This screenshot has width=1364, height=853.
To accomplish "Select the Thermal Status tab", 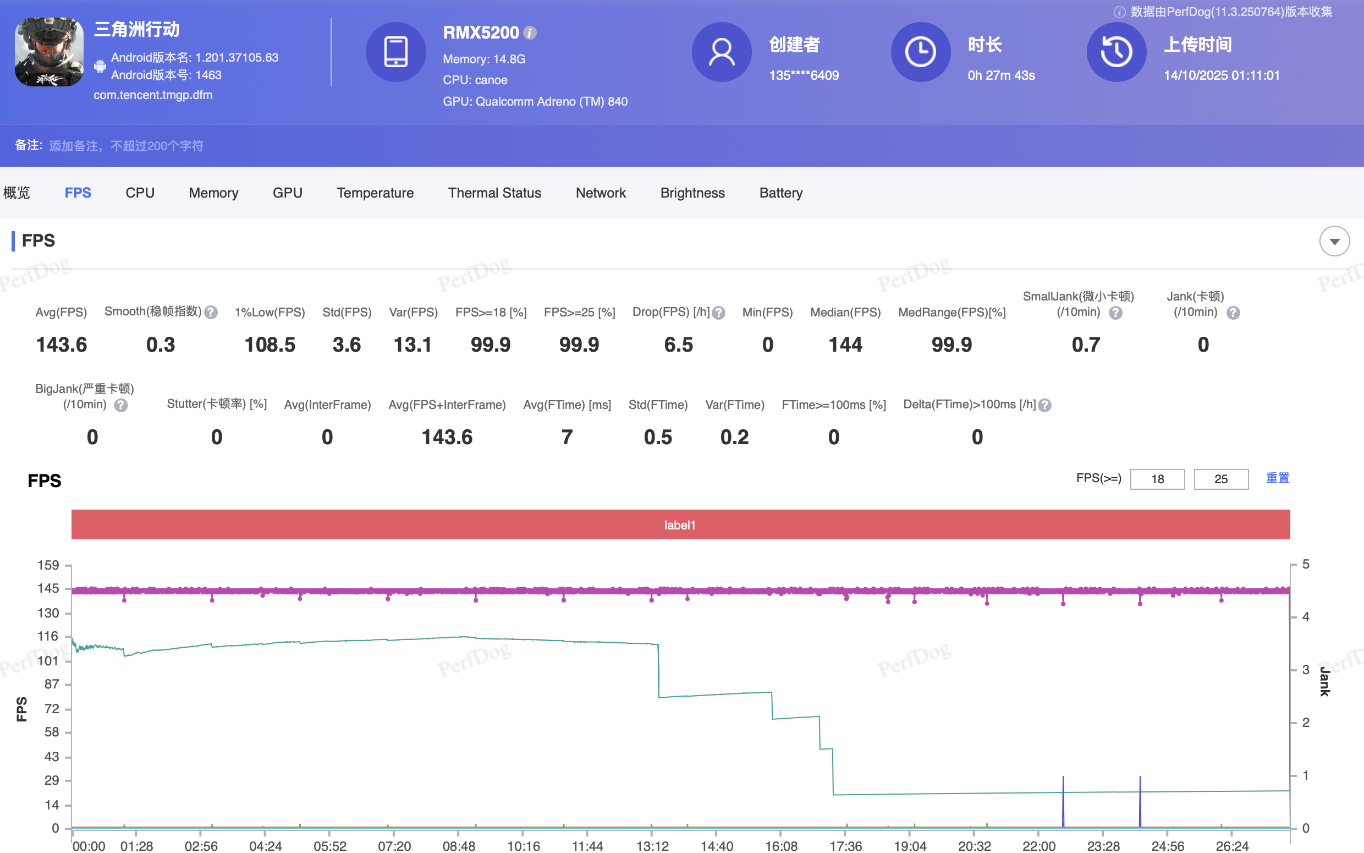I will 494,193.
